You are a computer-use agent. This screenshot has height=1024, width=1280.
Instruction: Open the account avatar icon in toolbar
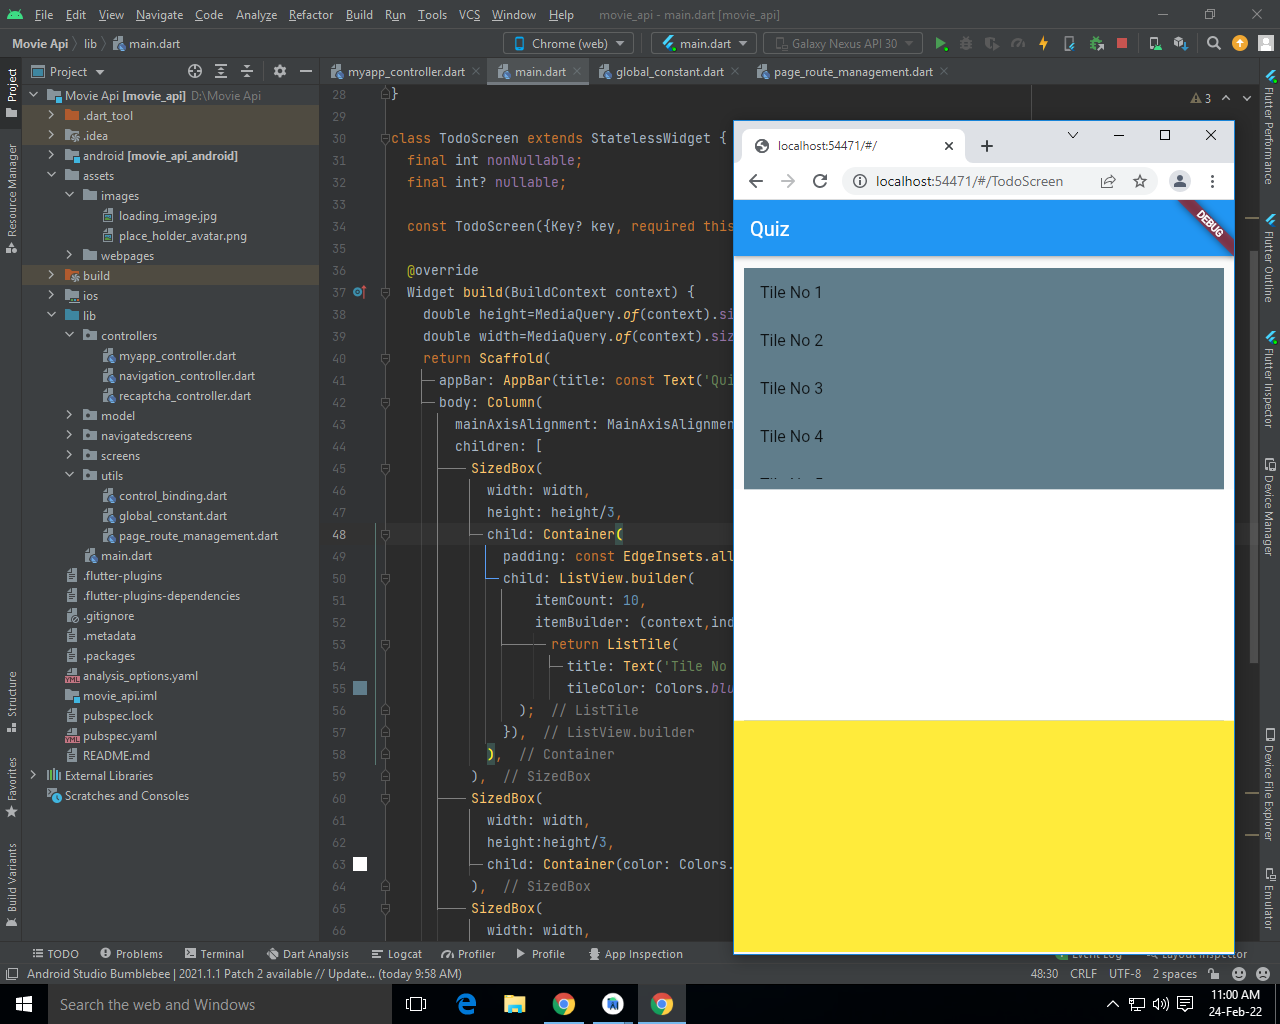point(1266,43)
